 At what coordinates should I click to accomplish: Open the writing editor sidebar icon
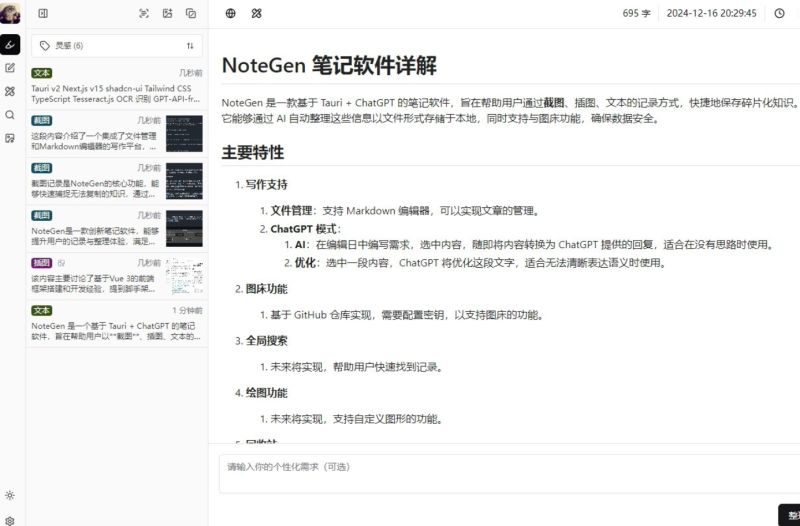pos(10,68)
